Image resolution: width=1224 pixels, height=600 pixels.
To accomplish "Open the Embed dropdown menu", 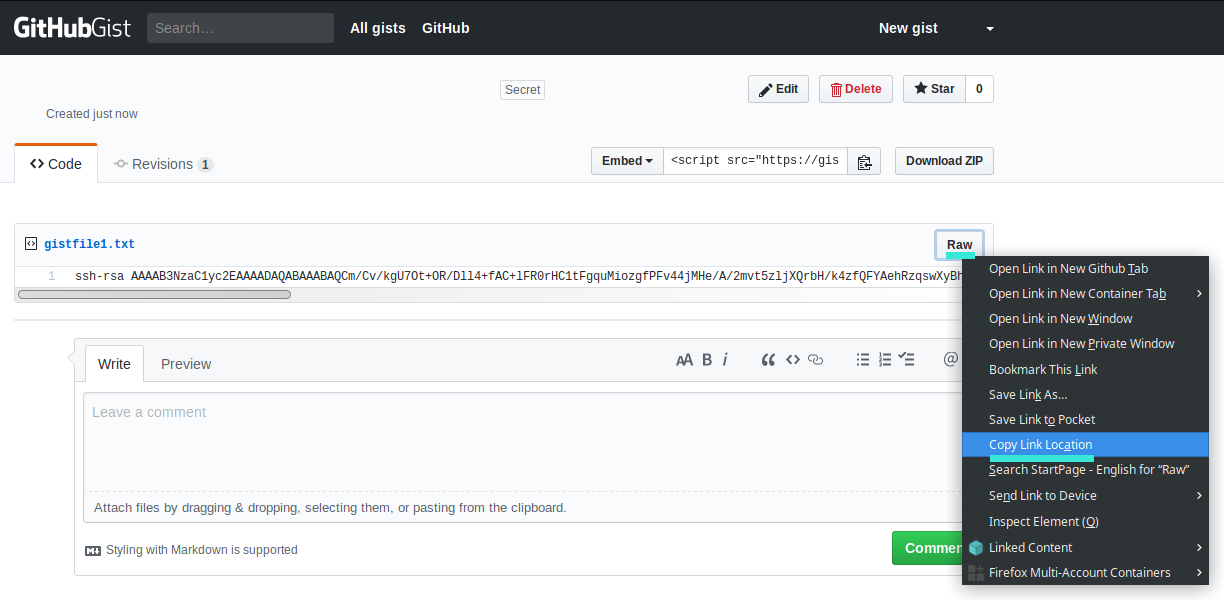I will [x=627, y=160].
